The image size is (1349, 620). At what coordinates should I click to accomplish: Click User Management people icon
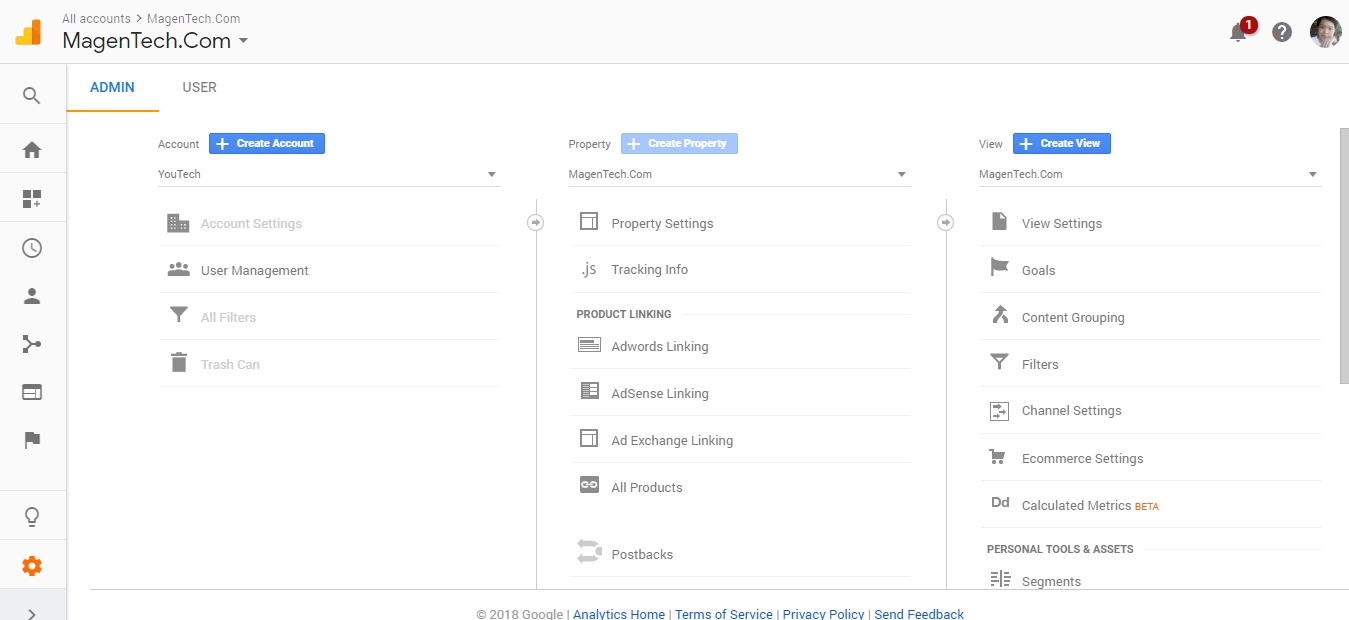(178, 270)
